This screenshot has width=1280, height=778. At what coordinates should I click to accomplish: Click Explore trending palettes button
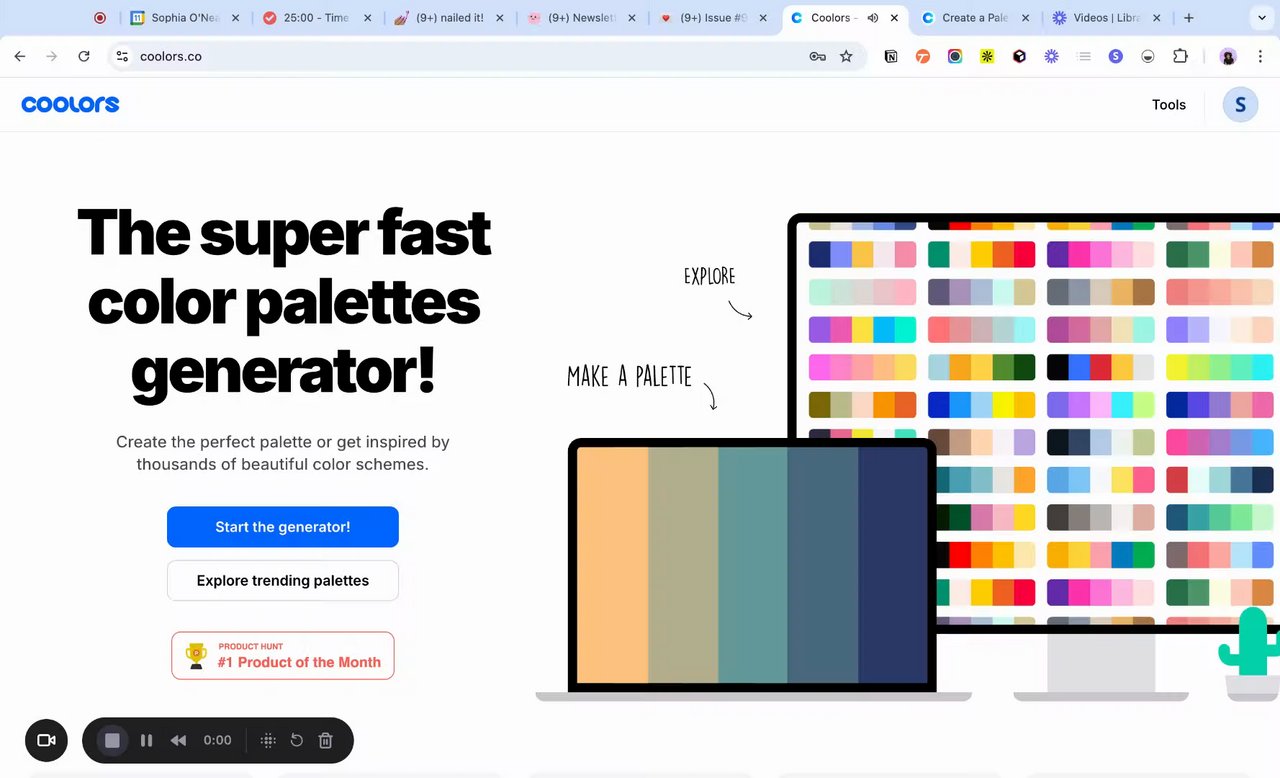[x=283, y=581]
